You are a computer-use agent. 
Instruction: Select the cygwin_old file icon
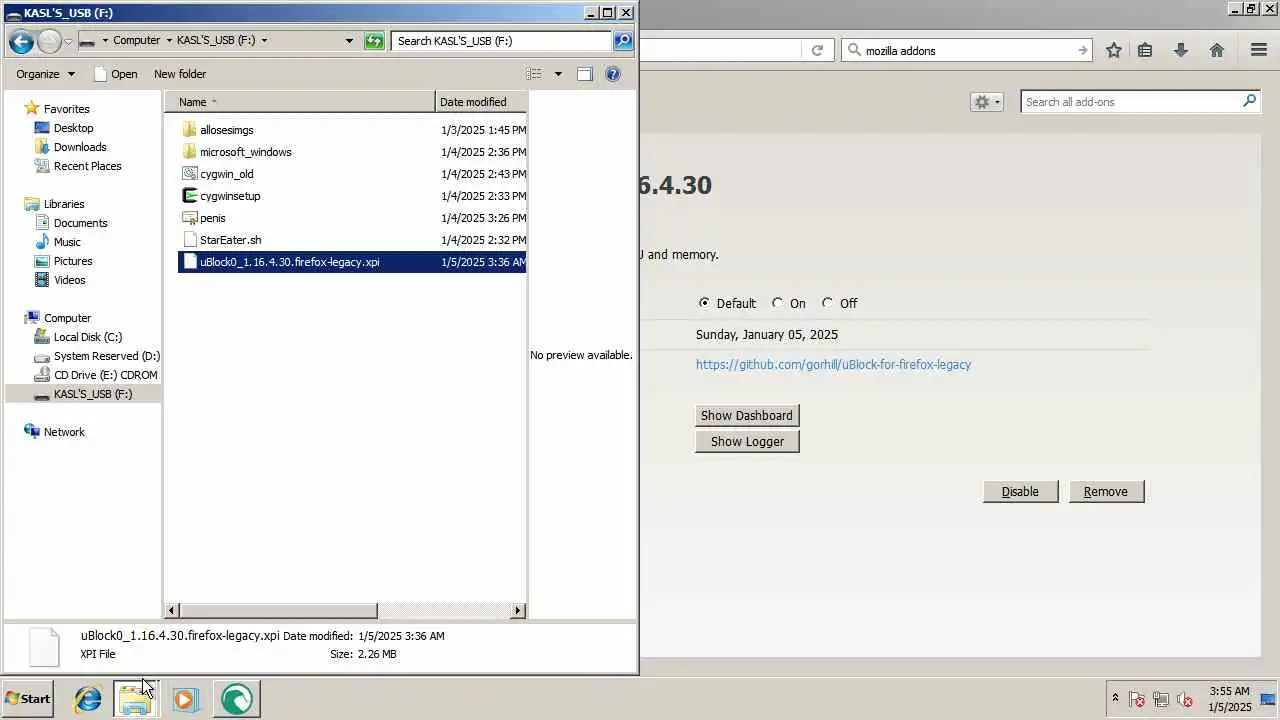point(190,174)
